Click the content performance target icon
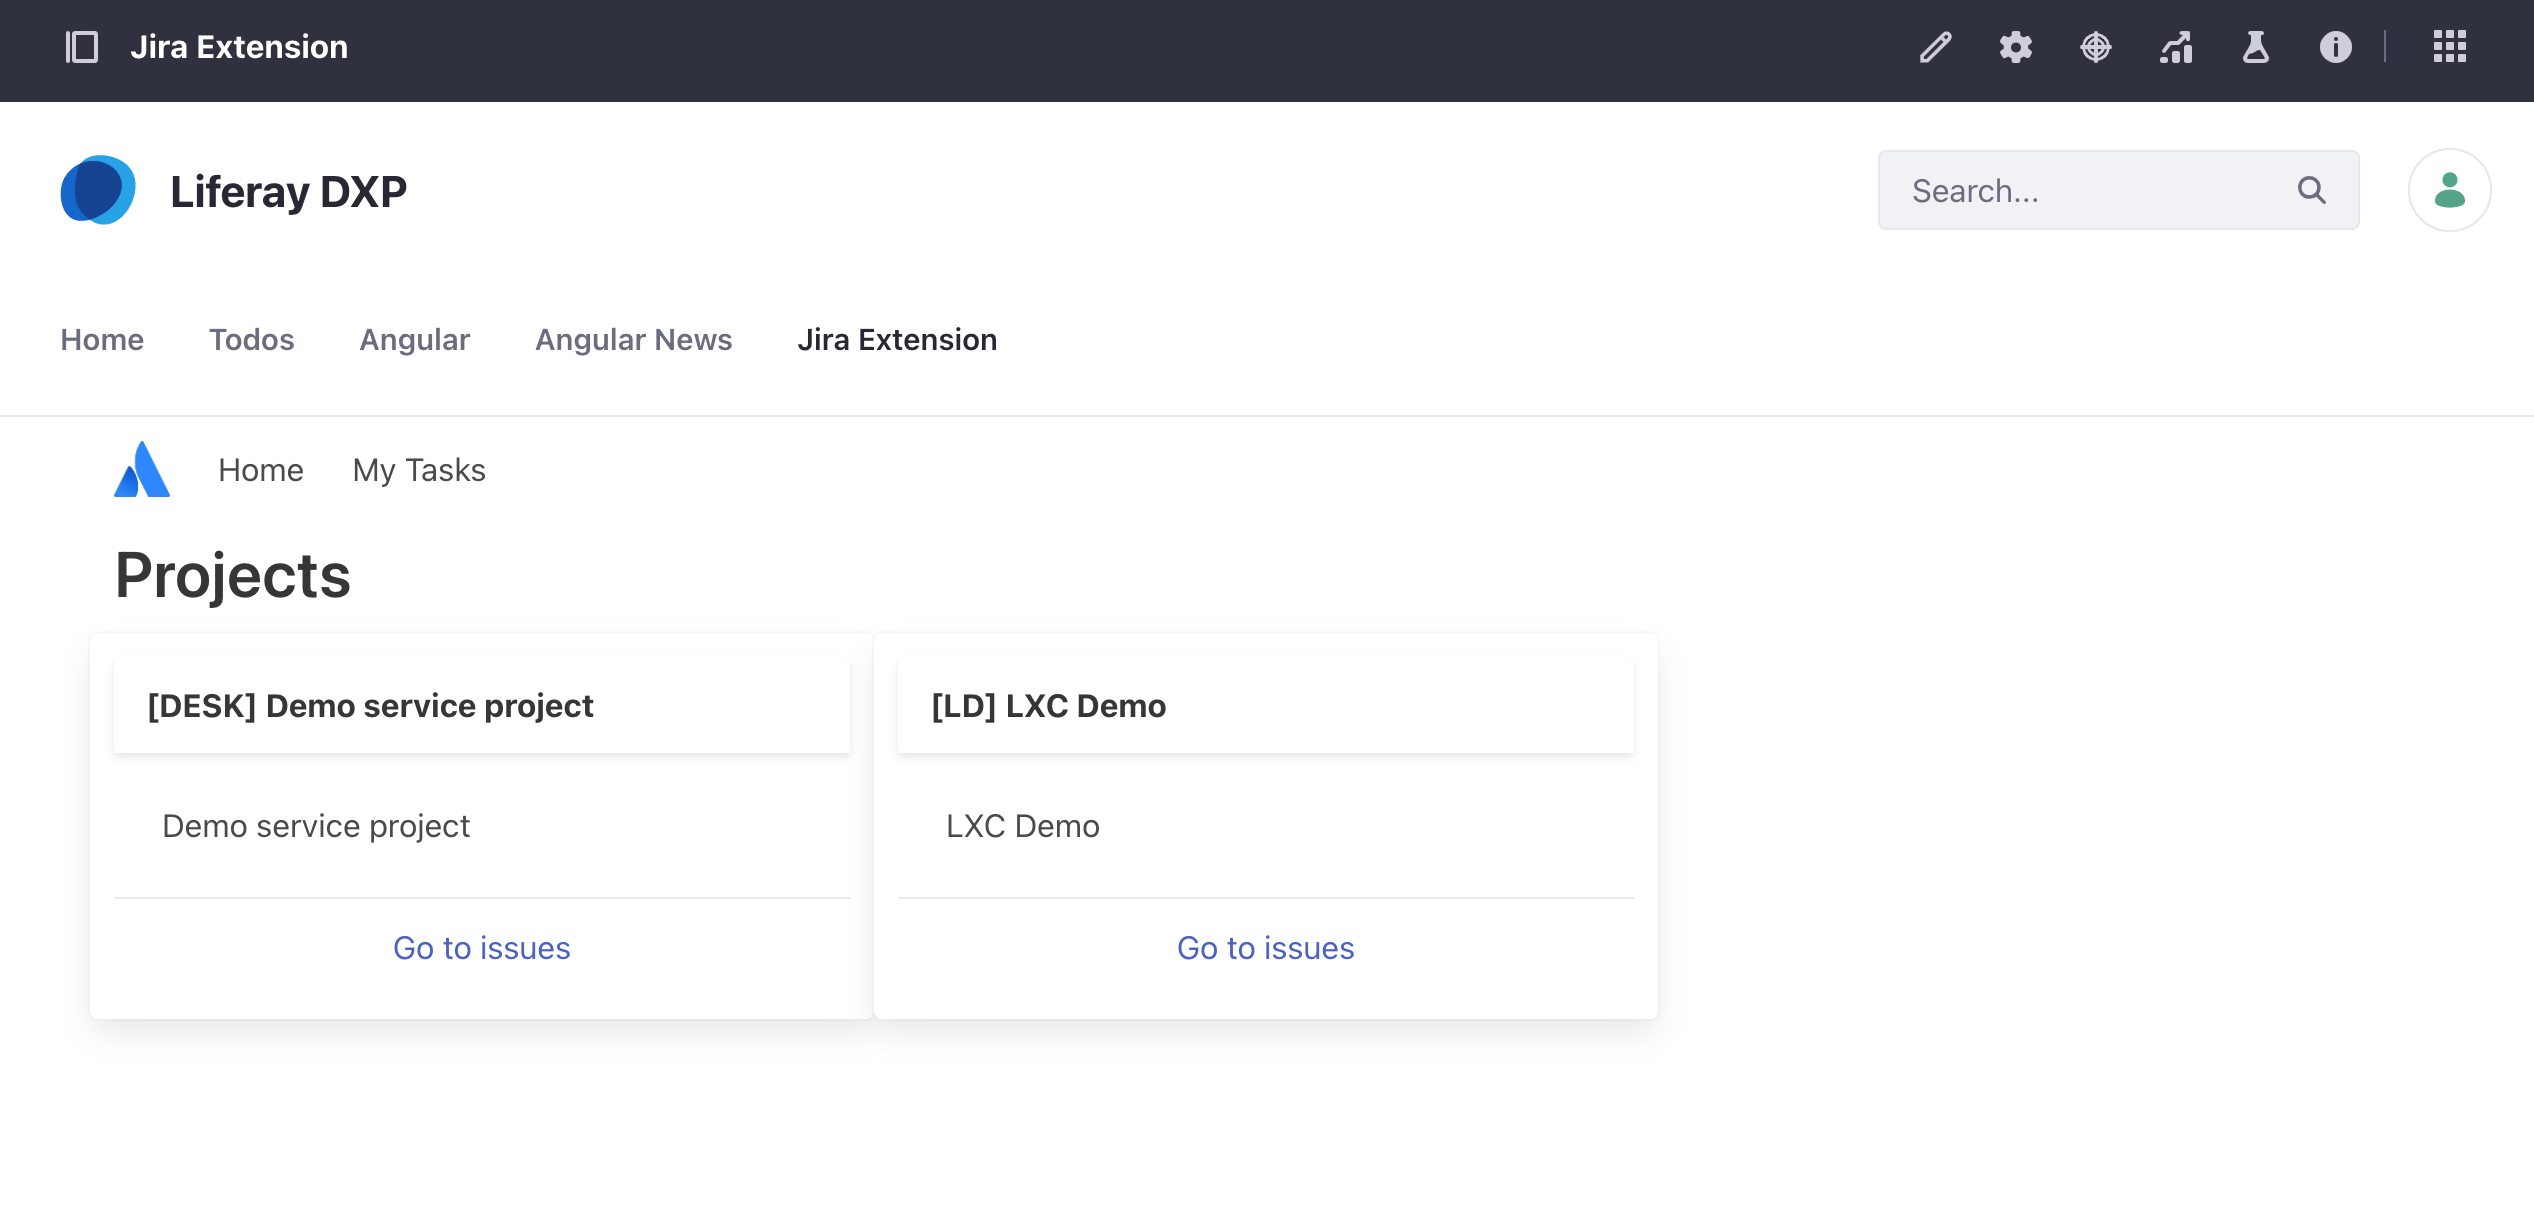Screen dimensions: 2534x1228 (2095, 47)
